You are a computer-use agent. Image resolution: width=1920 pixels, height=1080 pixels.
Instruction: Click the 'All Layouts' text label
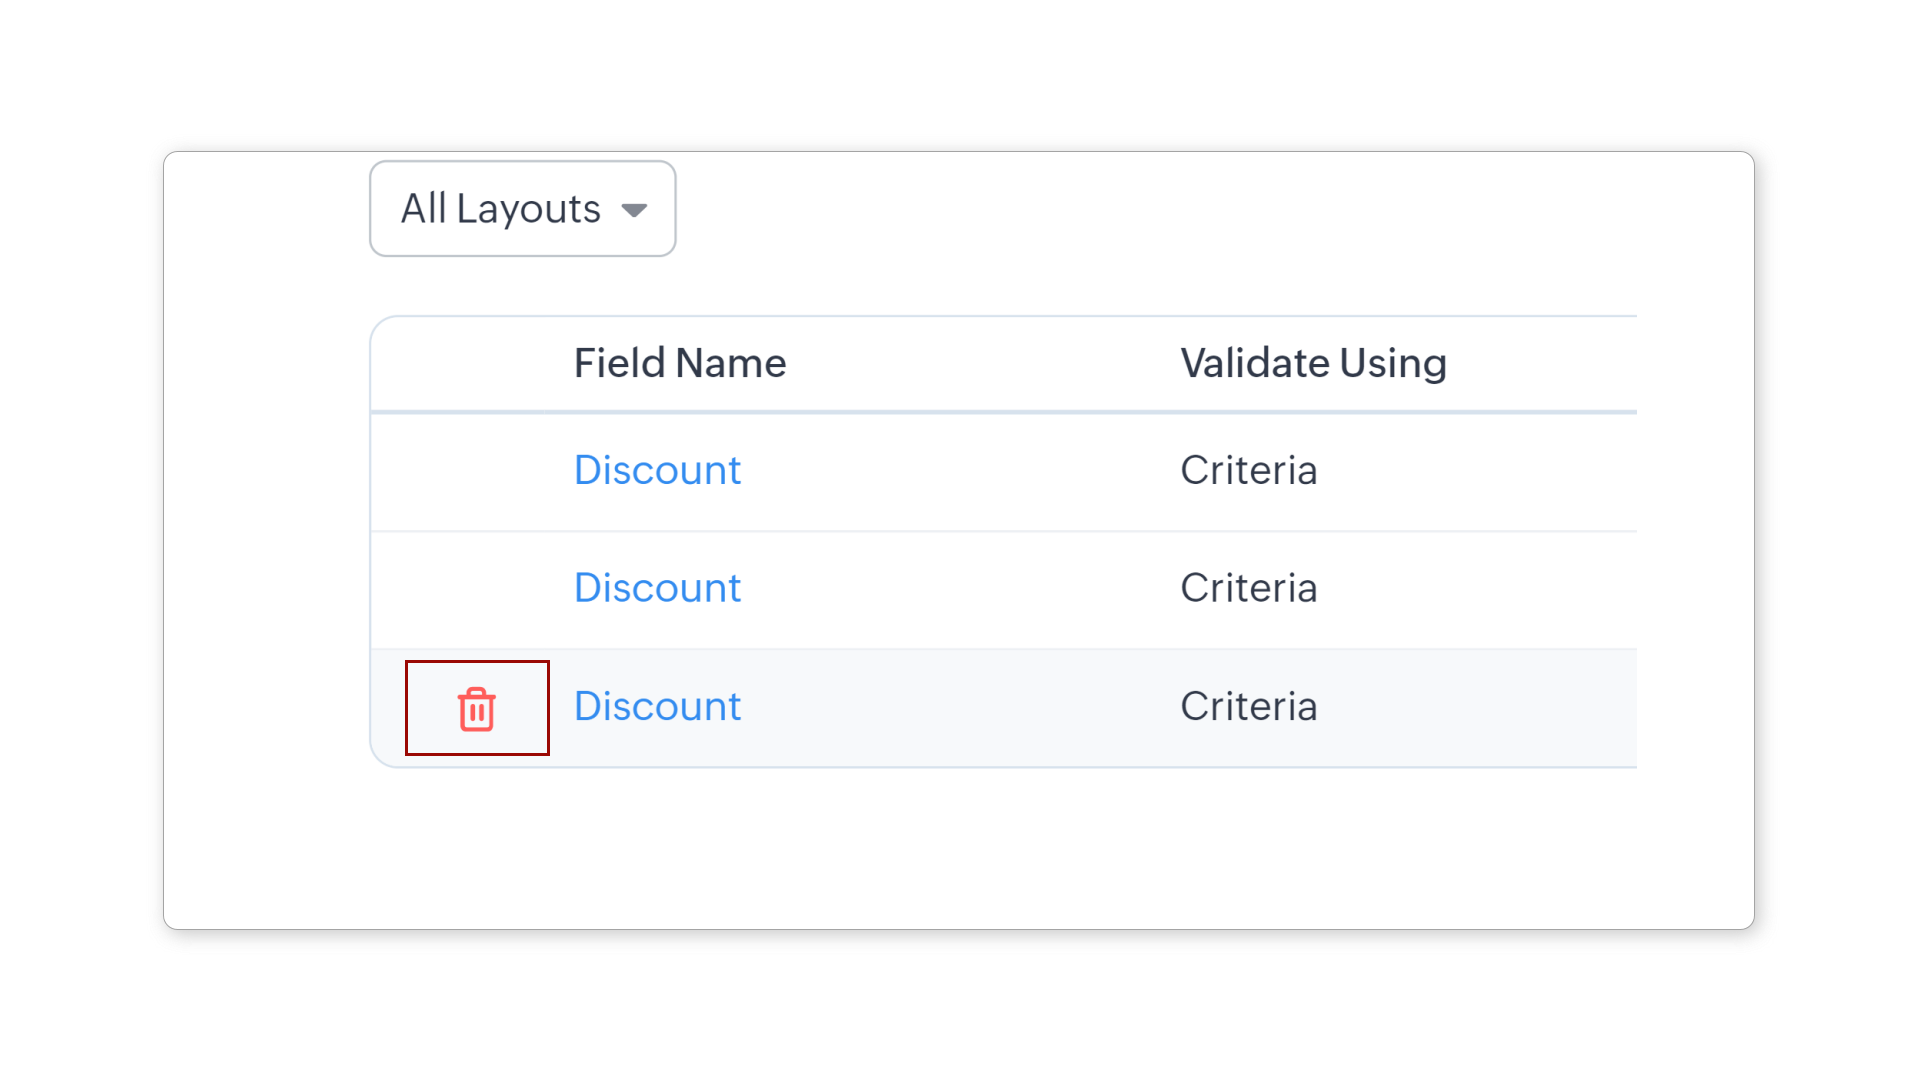(500, 209)
